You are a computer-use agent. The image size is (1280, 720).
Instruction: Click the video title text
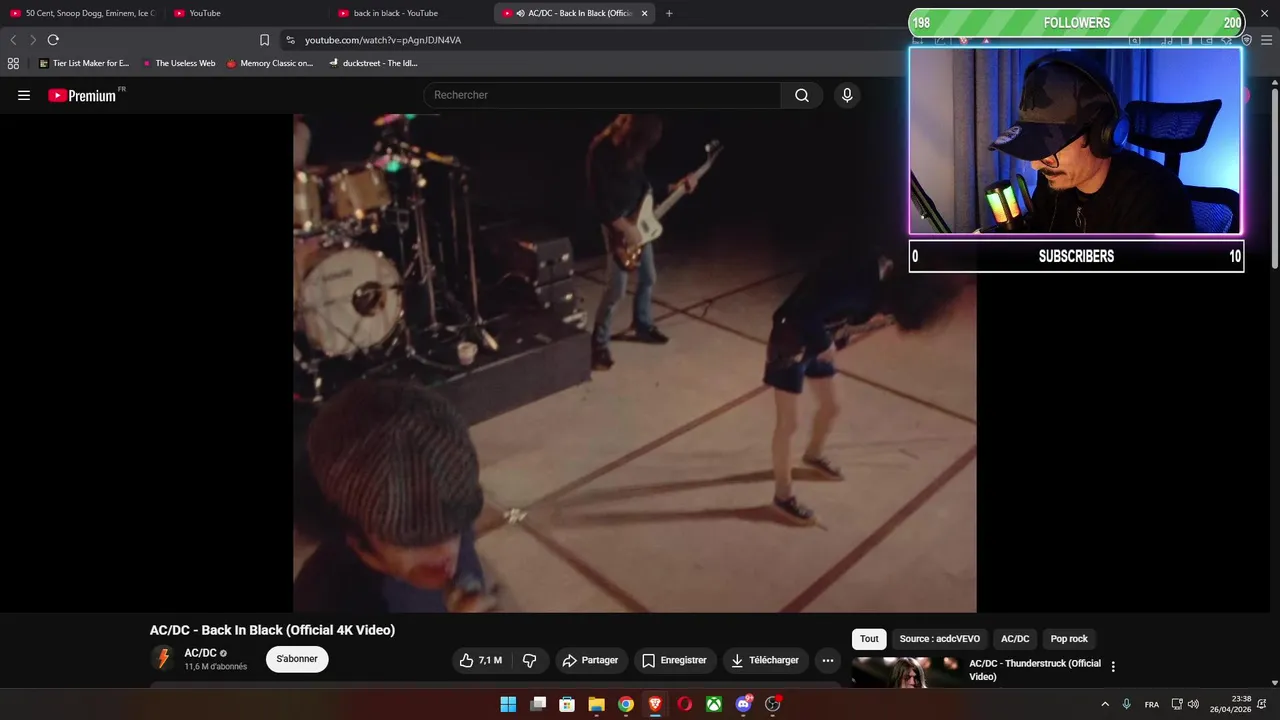[272, 630]
